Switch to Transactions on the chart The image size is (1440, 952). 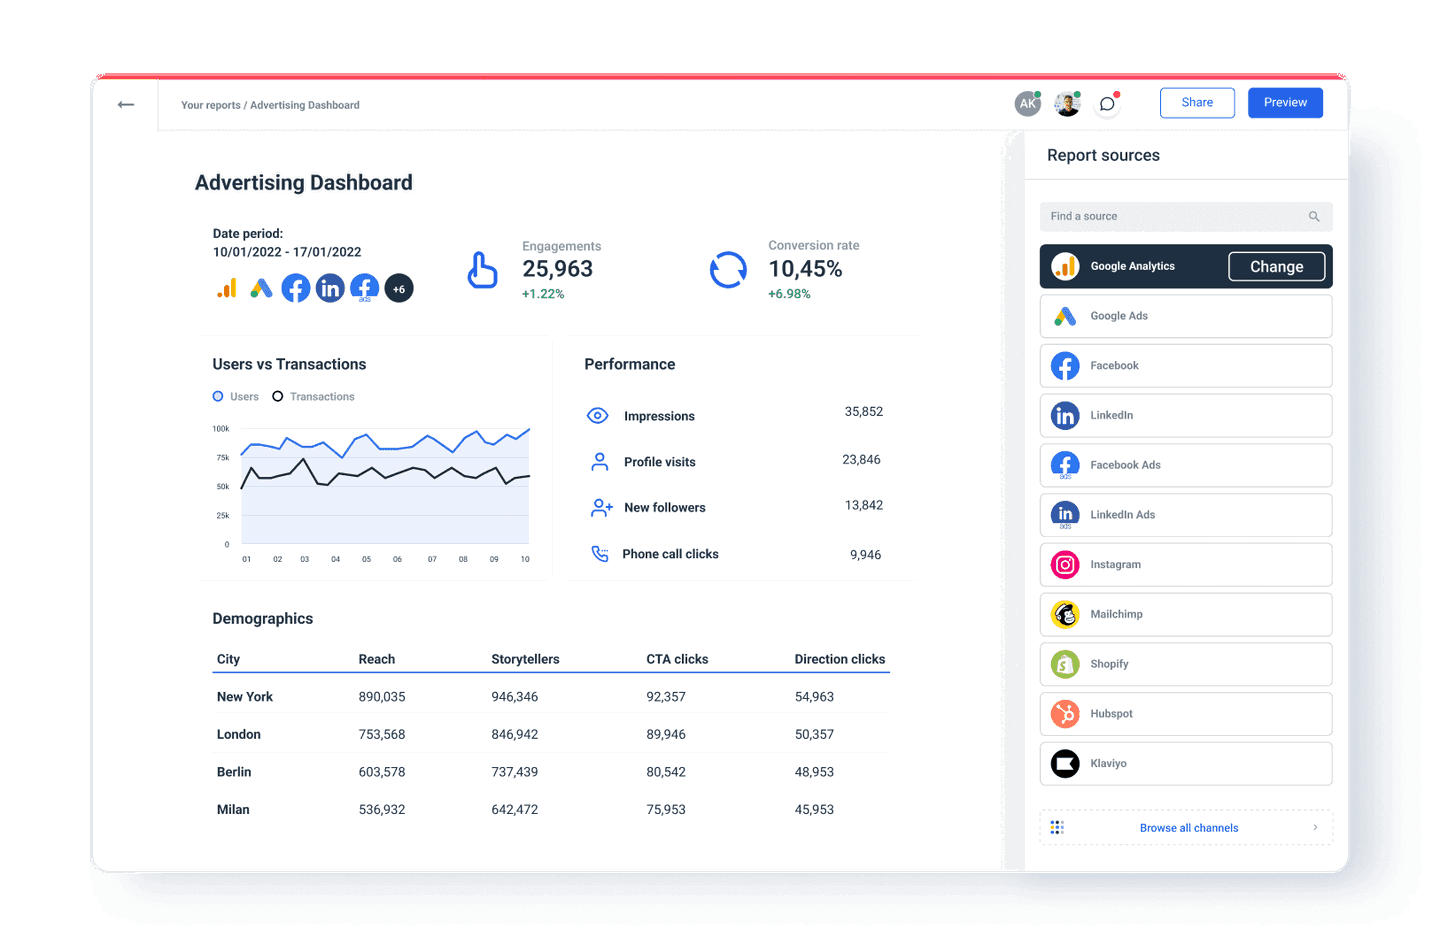[277, 396]
